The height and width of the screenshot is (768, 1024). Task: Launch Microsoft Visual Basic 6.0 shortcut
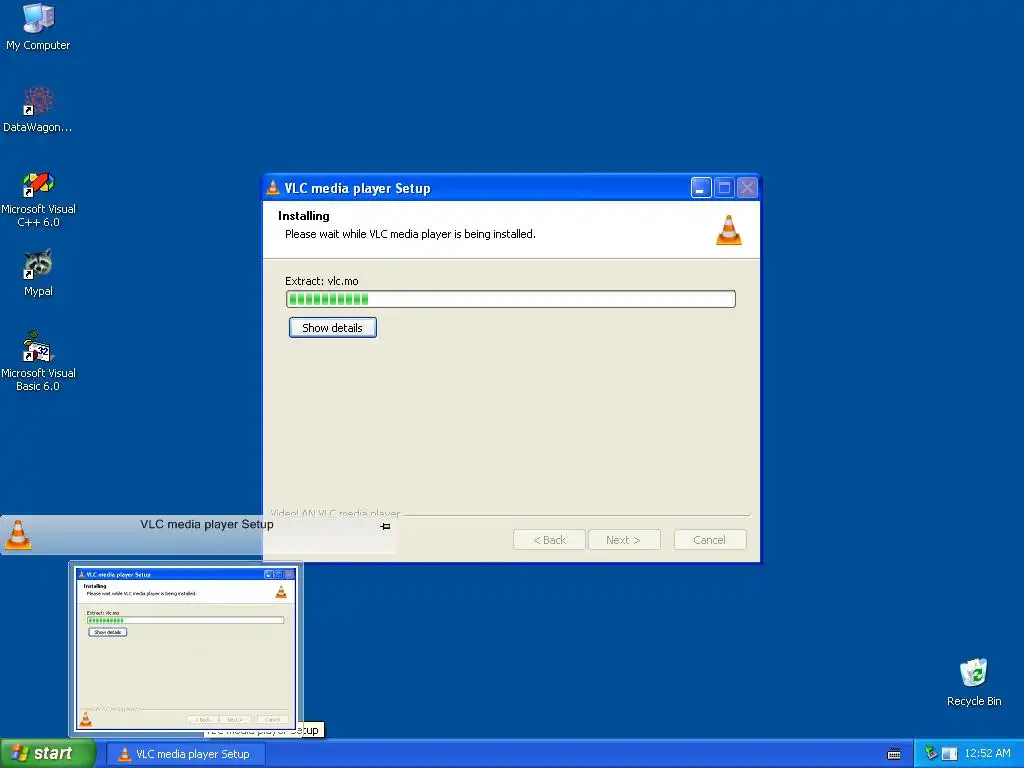coord(38,361)
